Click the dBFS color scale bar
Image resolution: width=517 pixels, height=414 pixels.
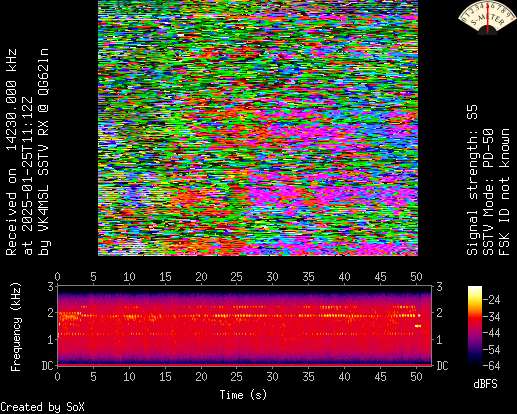point(475,326)
